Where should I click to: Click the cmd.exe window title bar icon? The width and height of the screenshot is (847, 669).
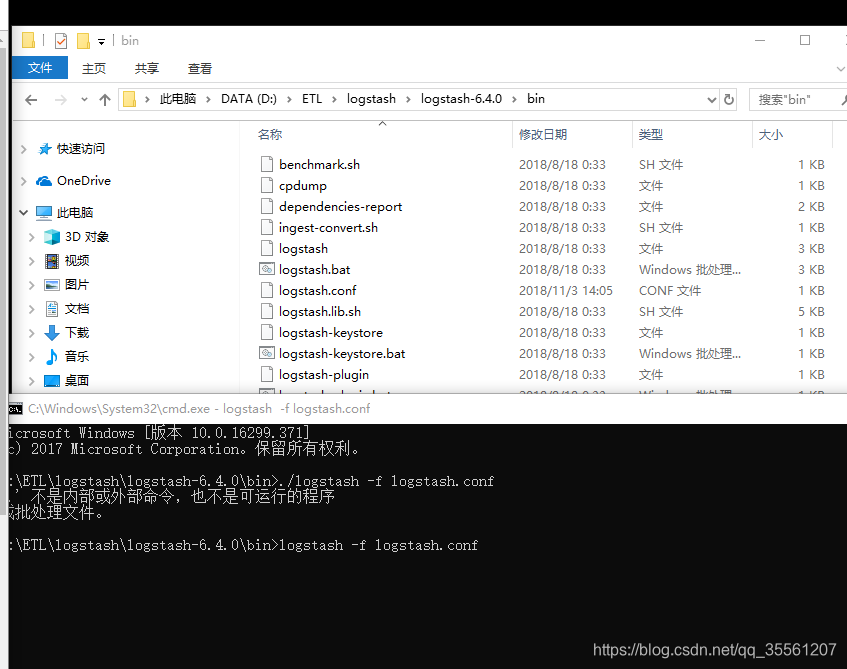click(16, 409)
